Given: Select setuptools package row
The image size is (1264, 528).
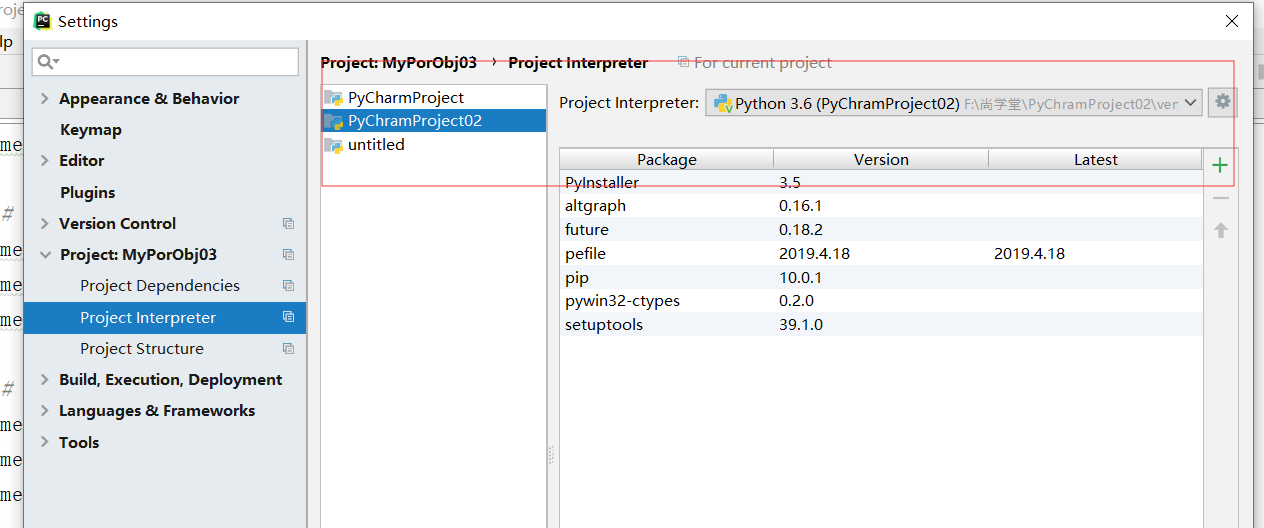Looking at the screenshot, I should 881,325.
